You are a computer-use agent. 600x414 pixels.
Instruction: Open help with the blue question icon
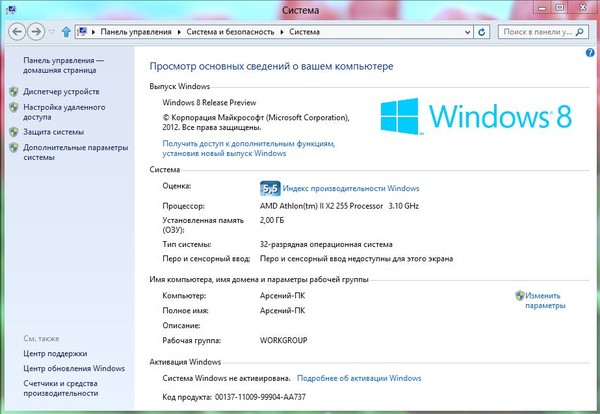590,53
